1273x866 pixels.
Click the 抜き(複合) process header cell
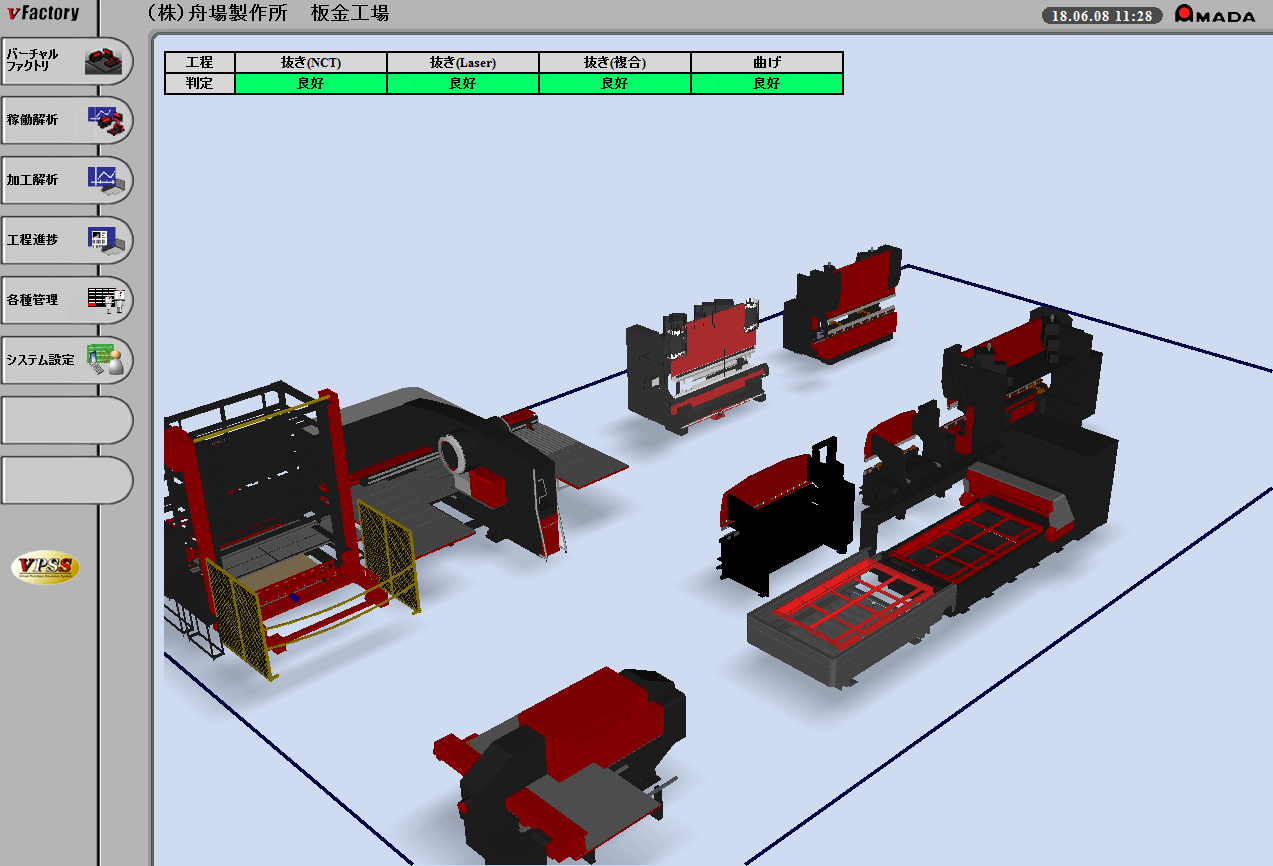click(x=615, y=63)
